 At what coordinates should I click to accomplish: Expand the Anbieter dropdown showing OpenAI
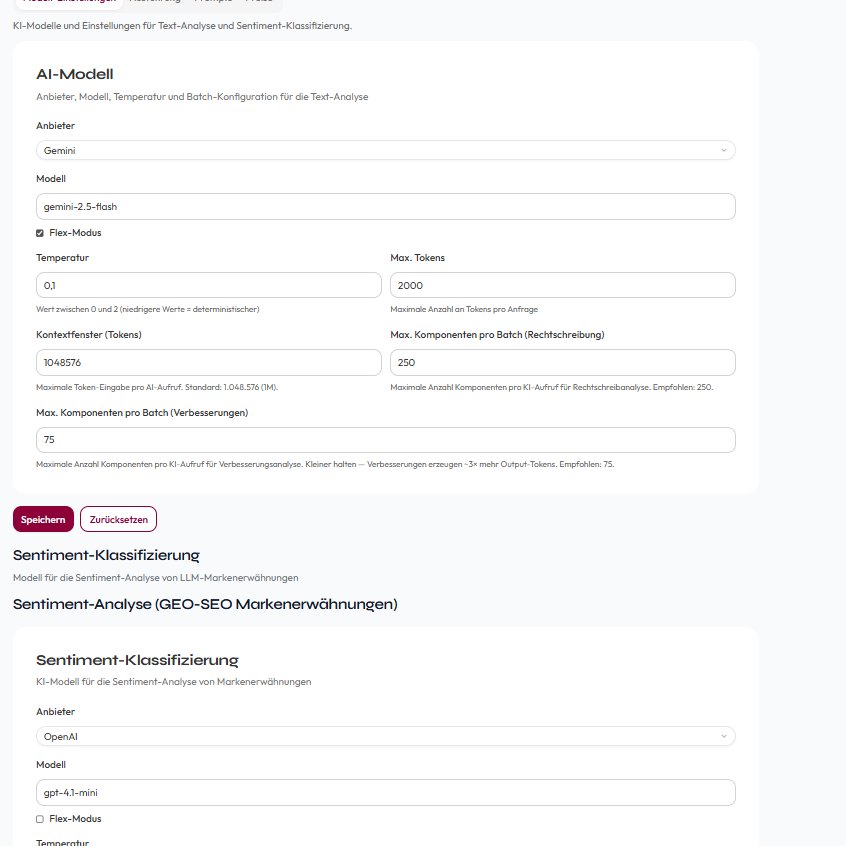coord(385,736)
